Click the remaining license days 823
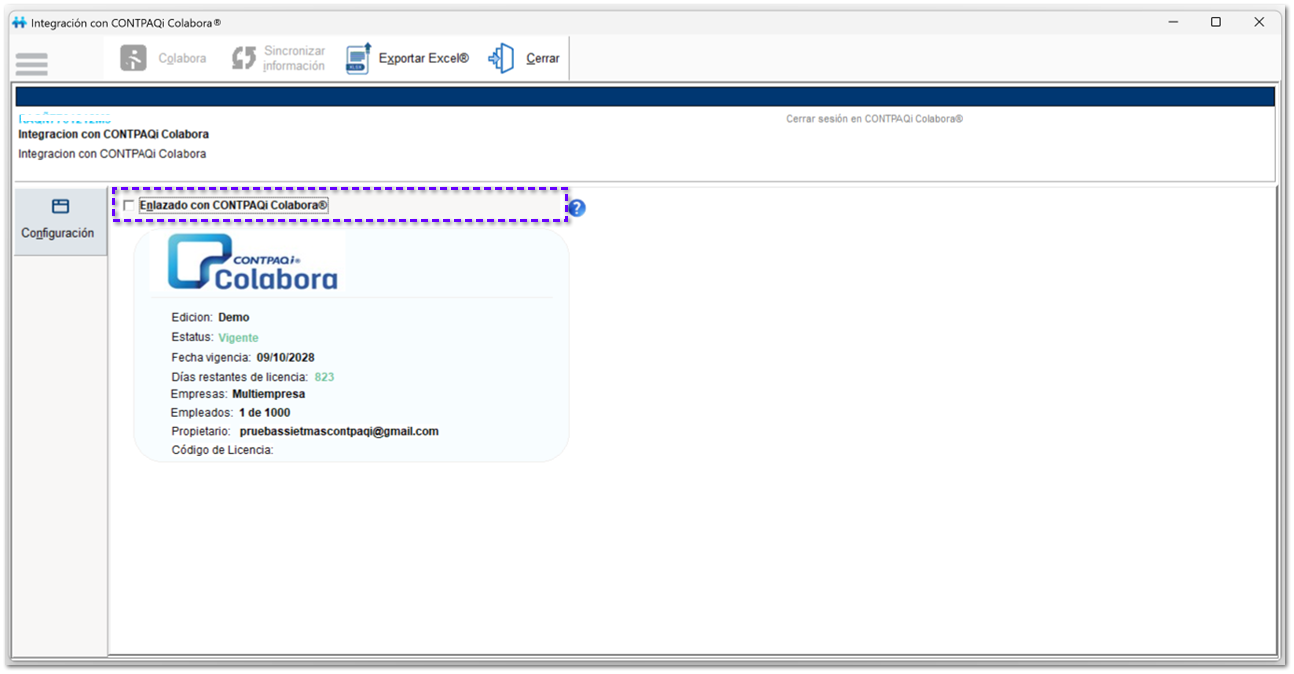The height and width of the screenshot is (674, 1294). pos(324,377)
